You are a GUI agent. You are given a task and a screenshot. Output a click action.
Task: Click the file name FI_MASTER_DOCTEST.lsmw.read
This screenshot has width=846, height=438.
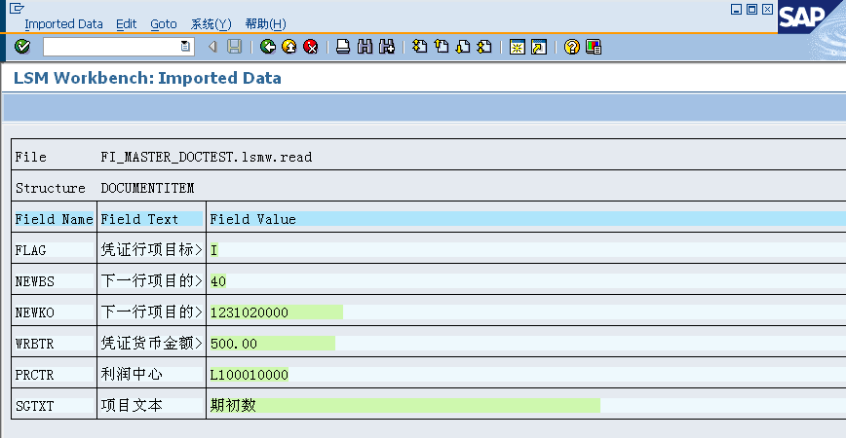tap(206, 157)
